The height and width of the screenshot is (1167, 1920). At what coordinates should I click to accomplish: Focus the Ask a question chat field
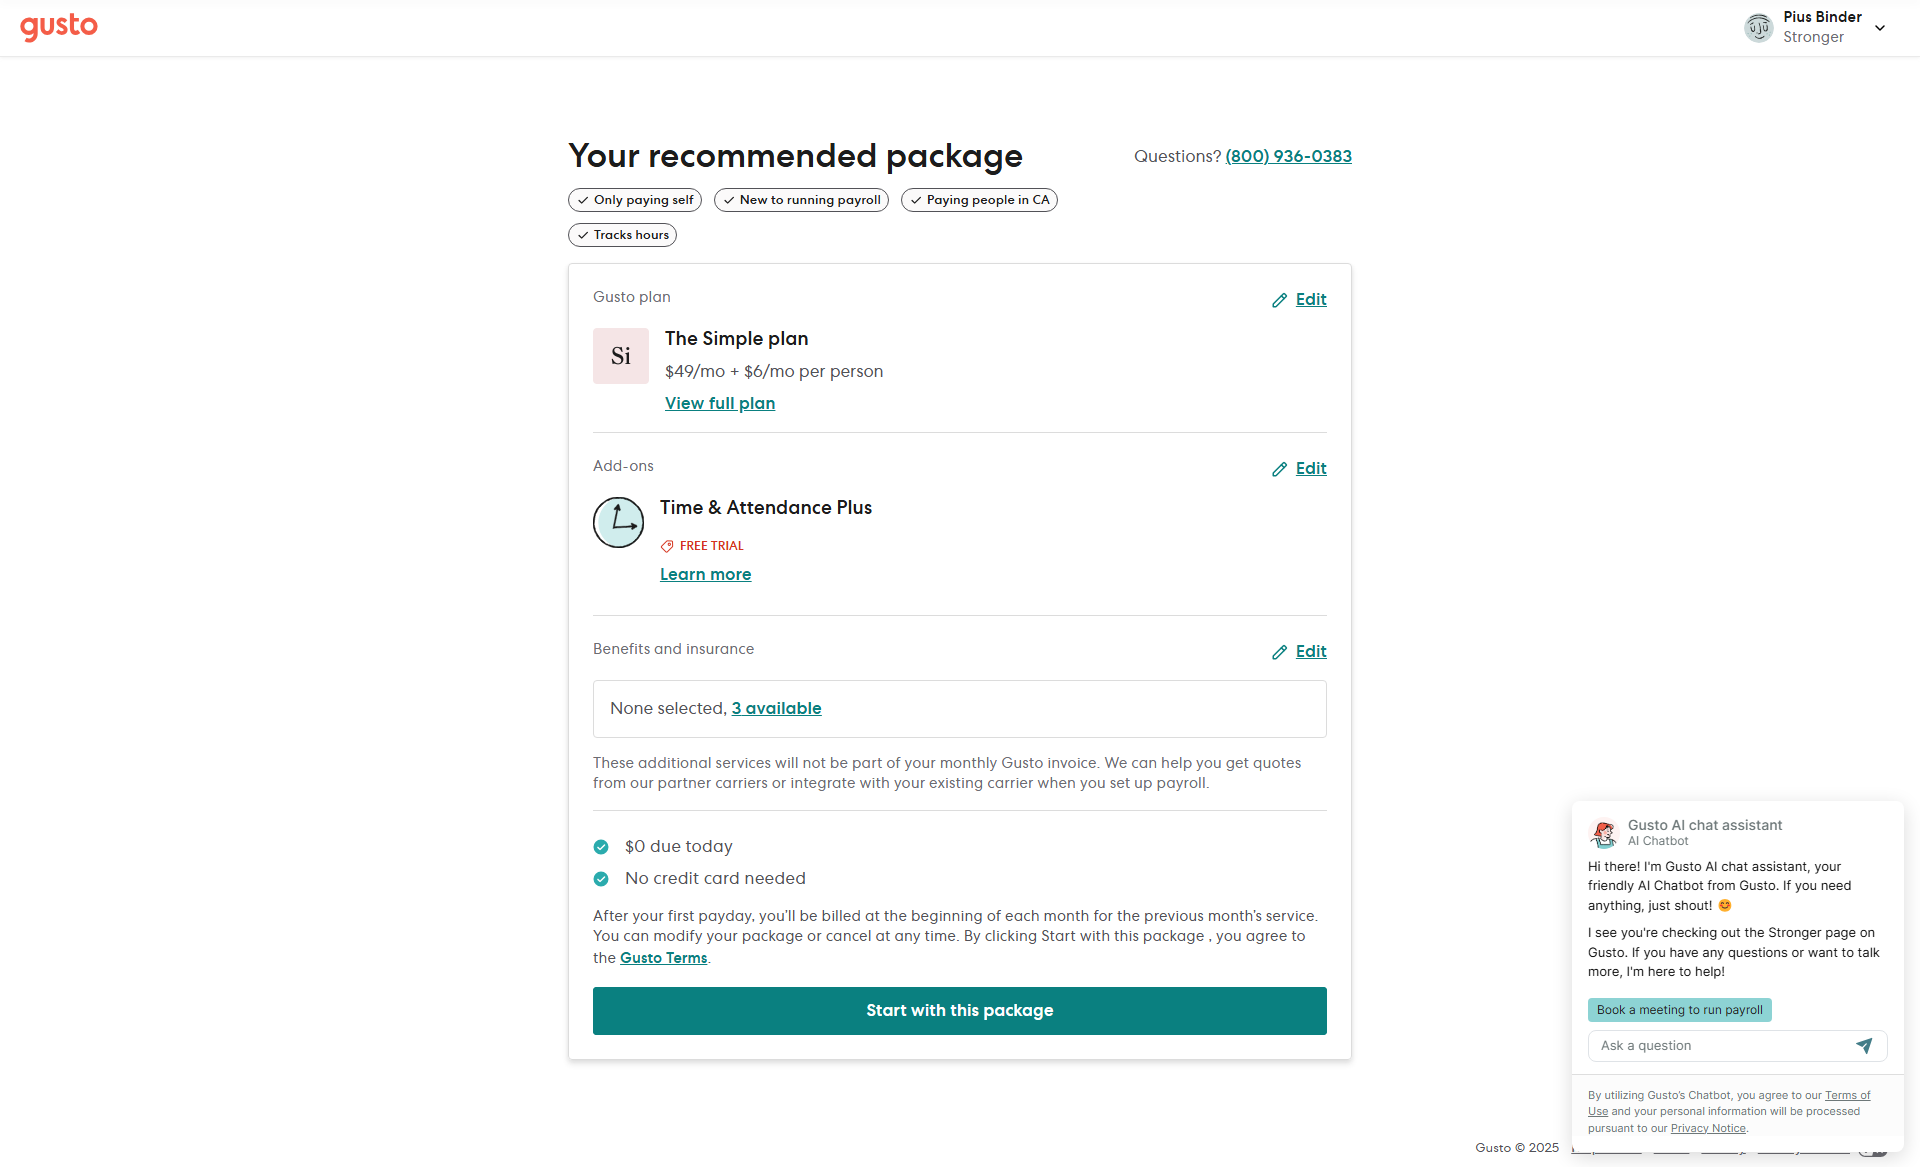(1720, 1046)
